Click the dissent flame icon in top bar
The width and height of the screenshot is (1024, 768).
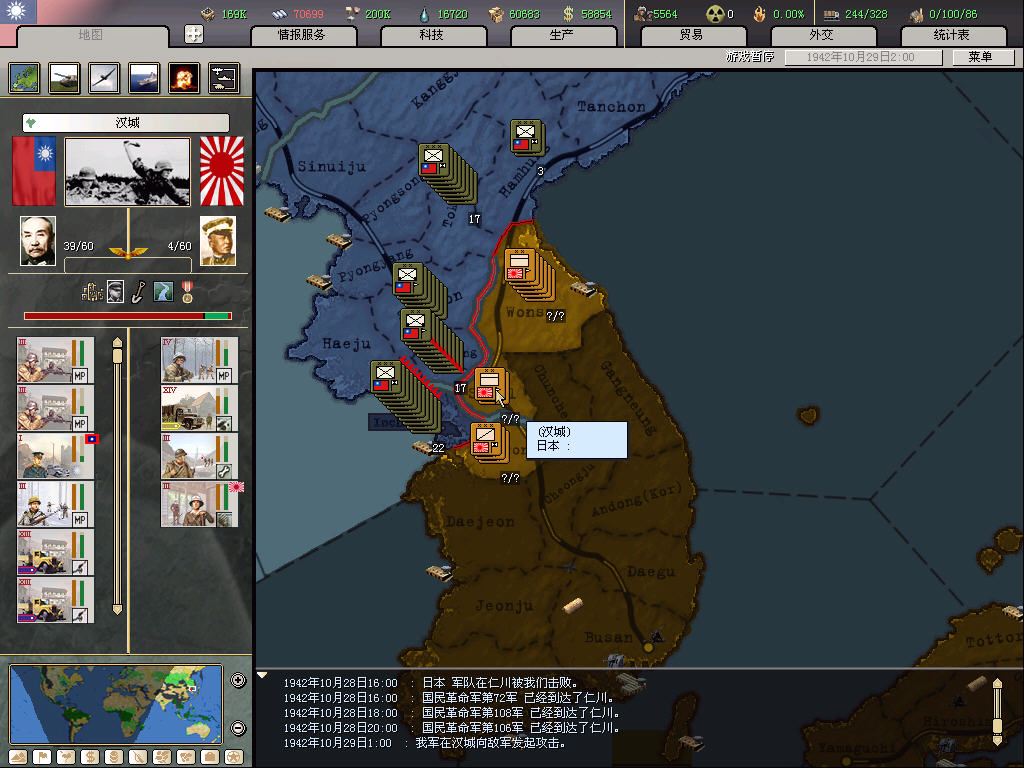click(760, 14)
